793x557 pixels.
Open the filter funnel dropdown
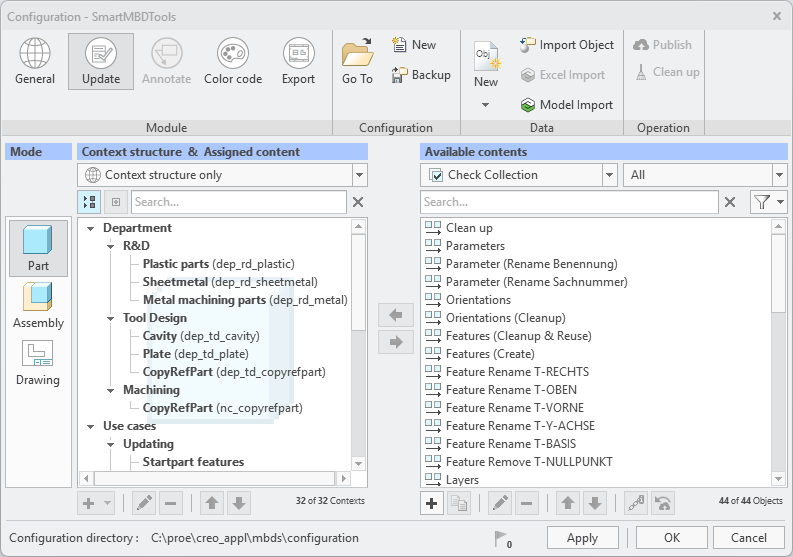click(x=768, y=202)
